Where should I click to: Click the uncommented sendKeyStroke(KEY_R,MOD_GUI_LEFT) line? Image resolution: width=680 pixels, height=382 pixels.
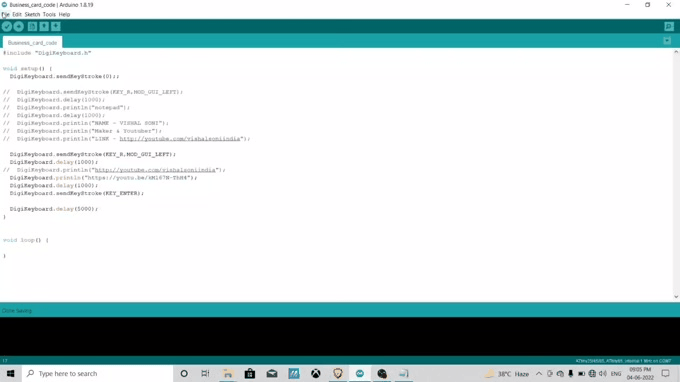coord(93,154)
